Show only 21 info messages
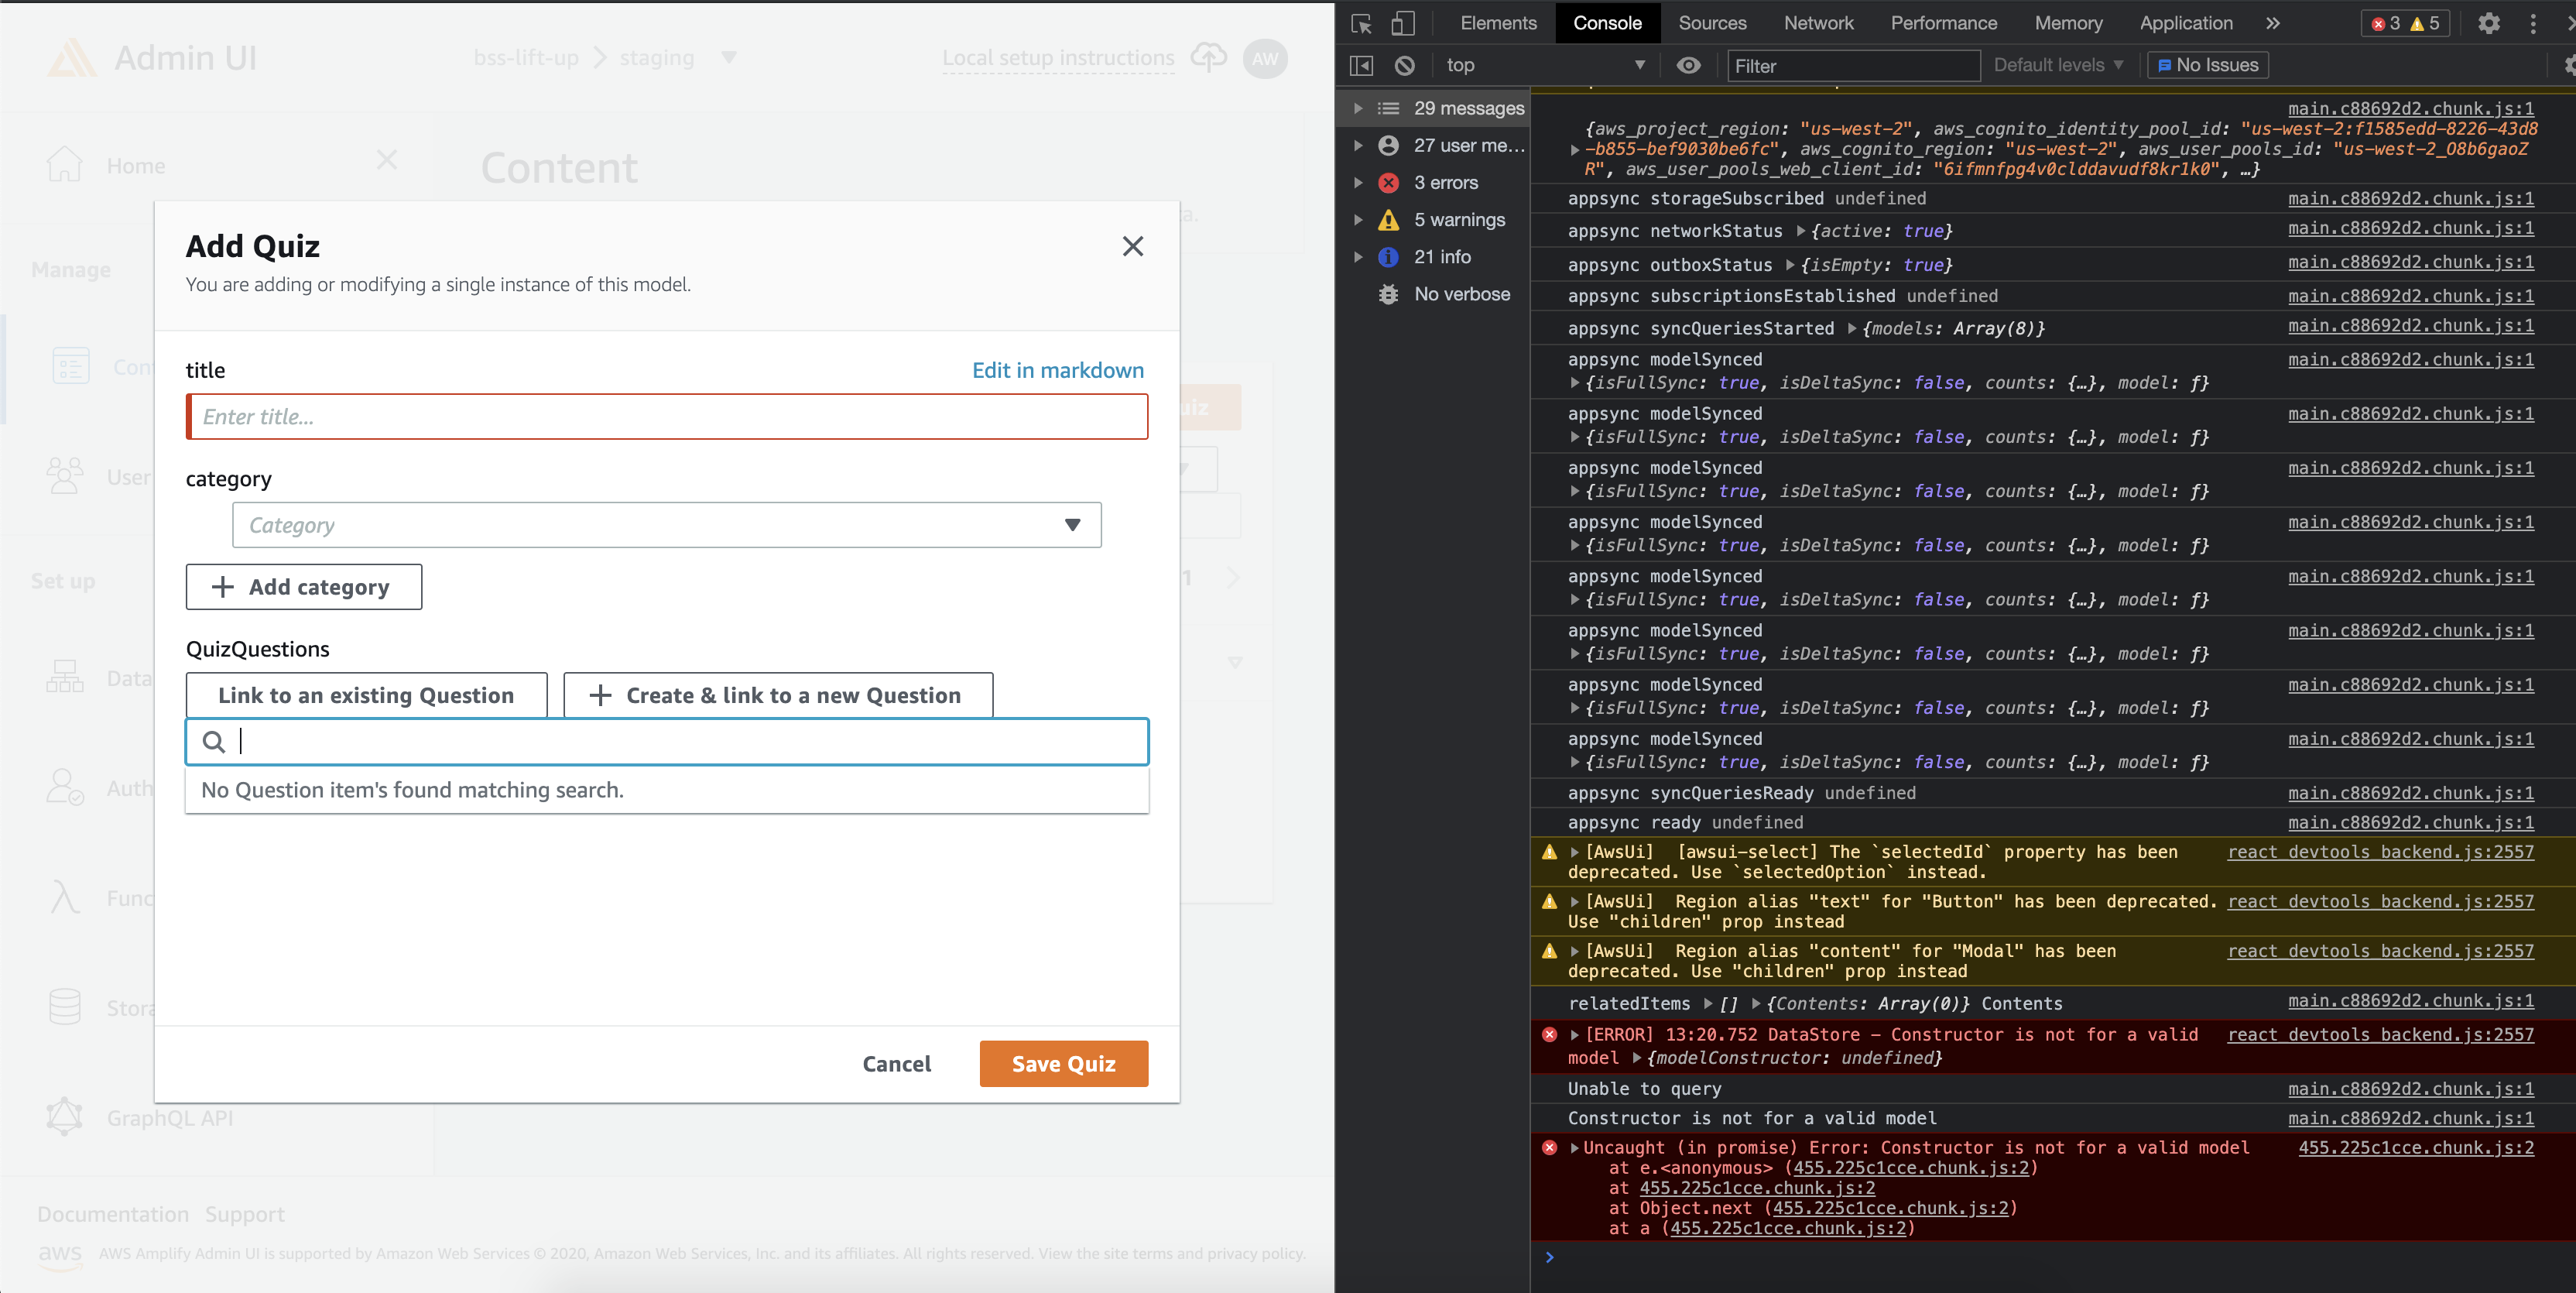 (x=1443, y=256)
